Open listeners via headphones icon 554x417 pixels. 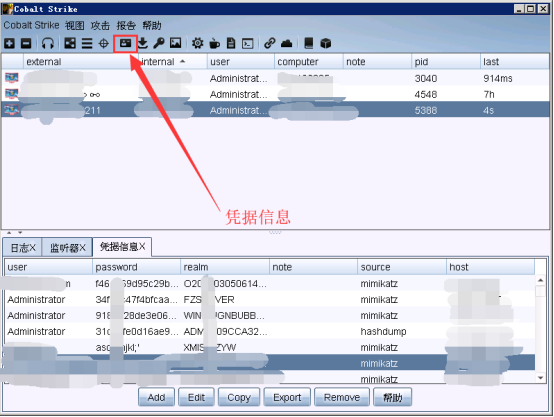coord(48,43)
